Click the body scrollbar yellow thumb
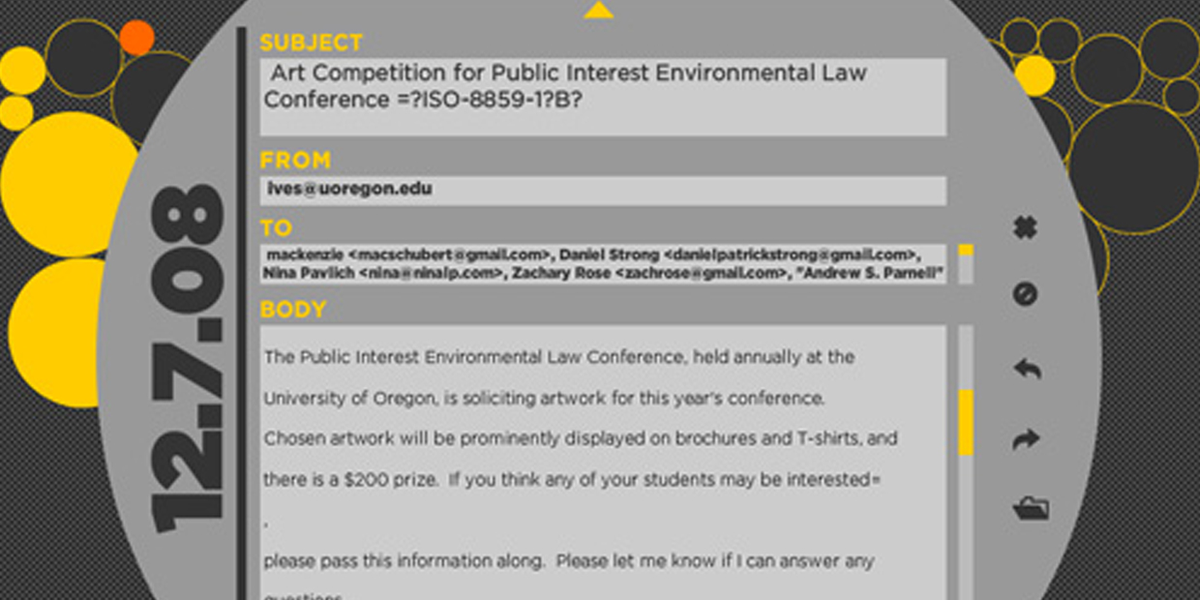 coord(965,423)
